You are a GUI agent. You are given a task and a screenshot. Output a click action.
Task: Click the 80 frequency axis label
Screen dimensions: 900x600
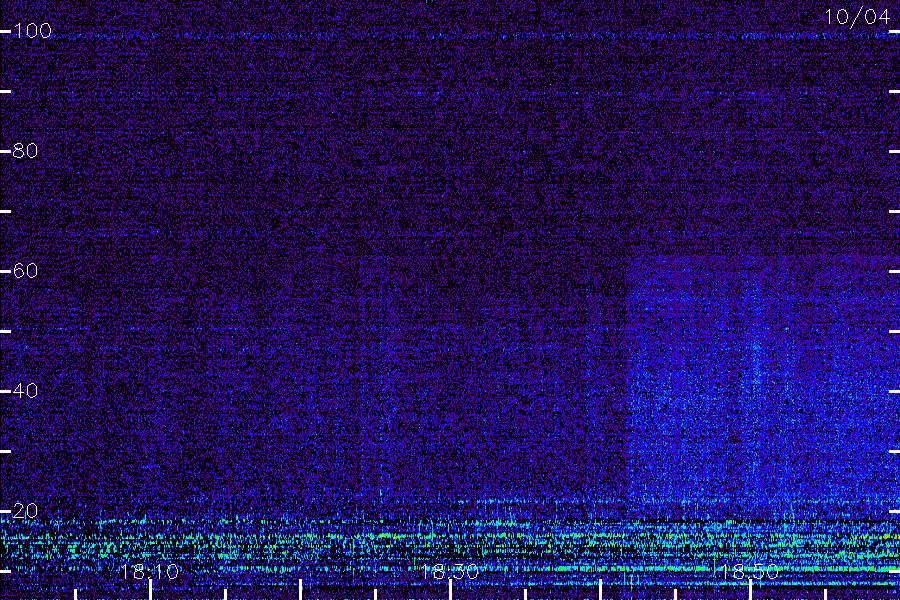(25, 151)
